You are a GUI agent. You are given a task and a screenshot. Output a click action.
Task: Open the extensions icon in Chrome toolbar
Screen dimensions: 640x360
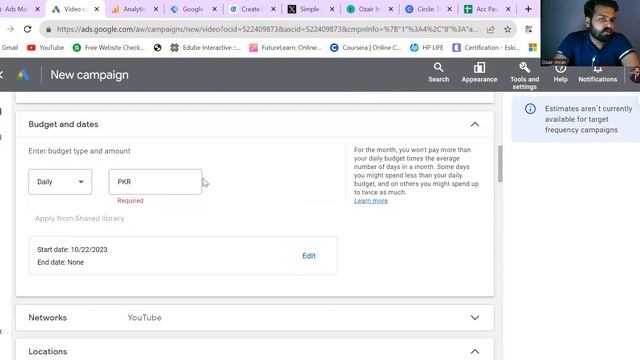(x=529, y=29)
